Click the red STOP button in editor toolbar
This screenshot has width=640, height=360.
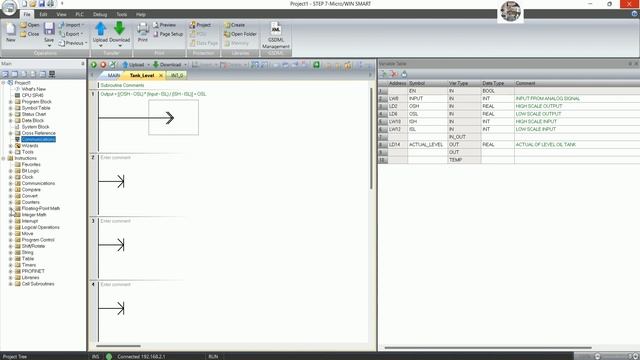click(x=103, y=64)
